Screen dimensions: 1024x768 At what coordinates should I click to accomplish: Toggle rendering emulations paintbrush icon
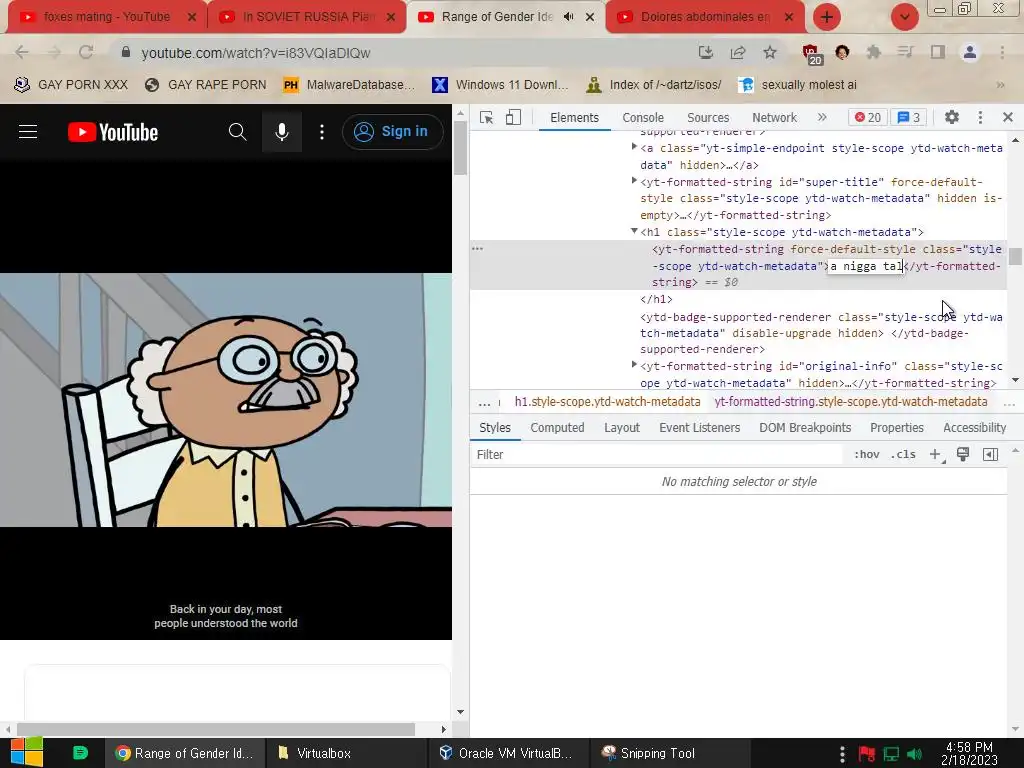point(963,455)
